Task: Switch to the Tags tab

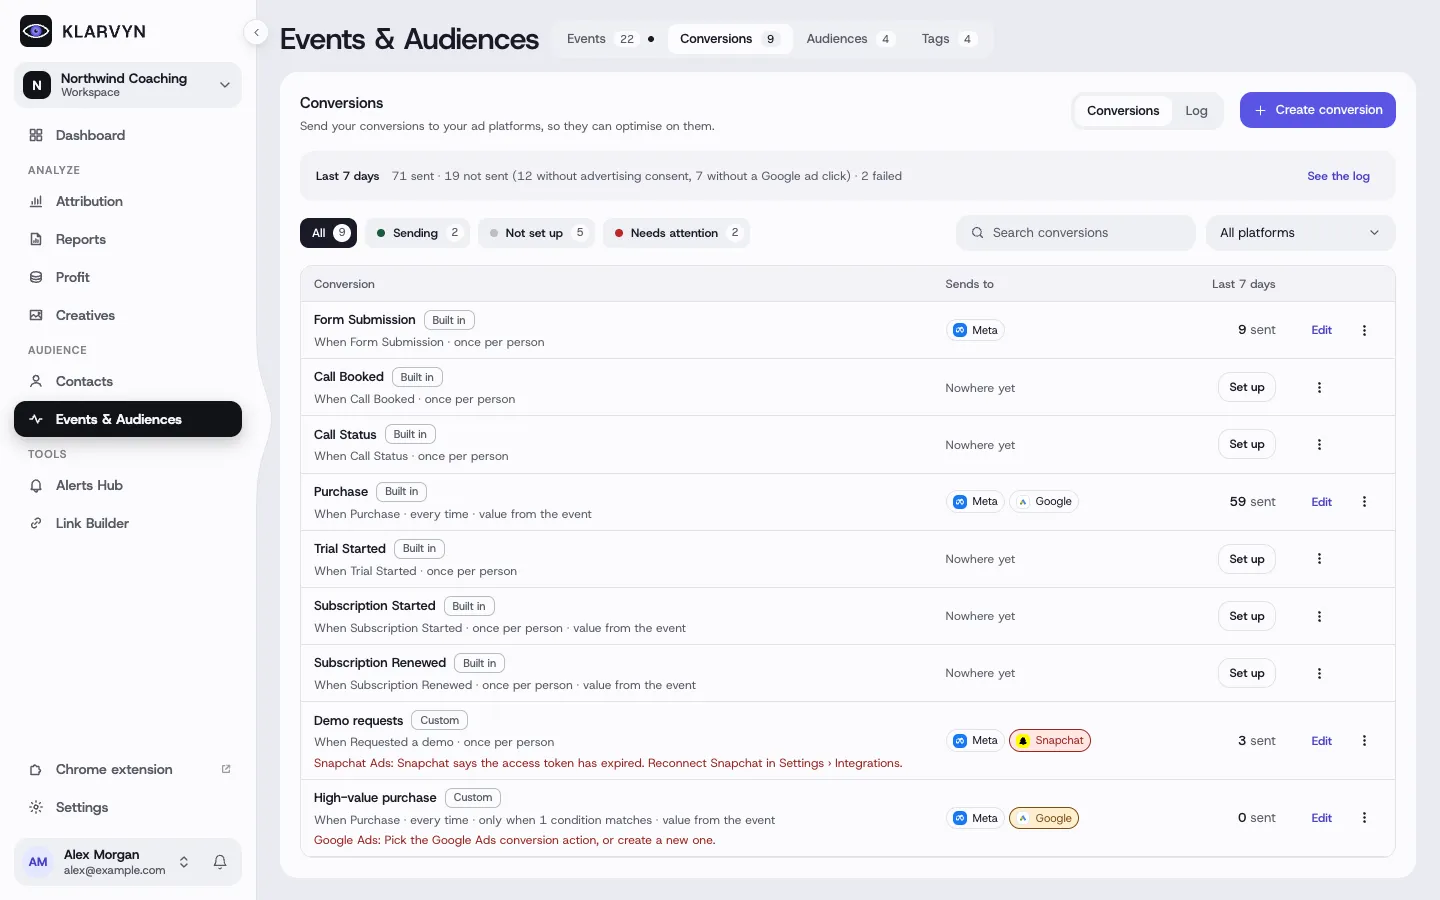Action: [948, 39]
